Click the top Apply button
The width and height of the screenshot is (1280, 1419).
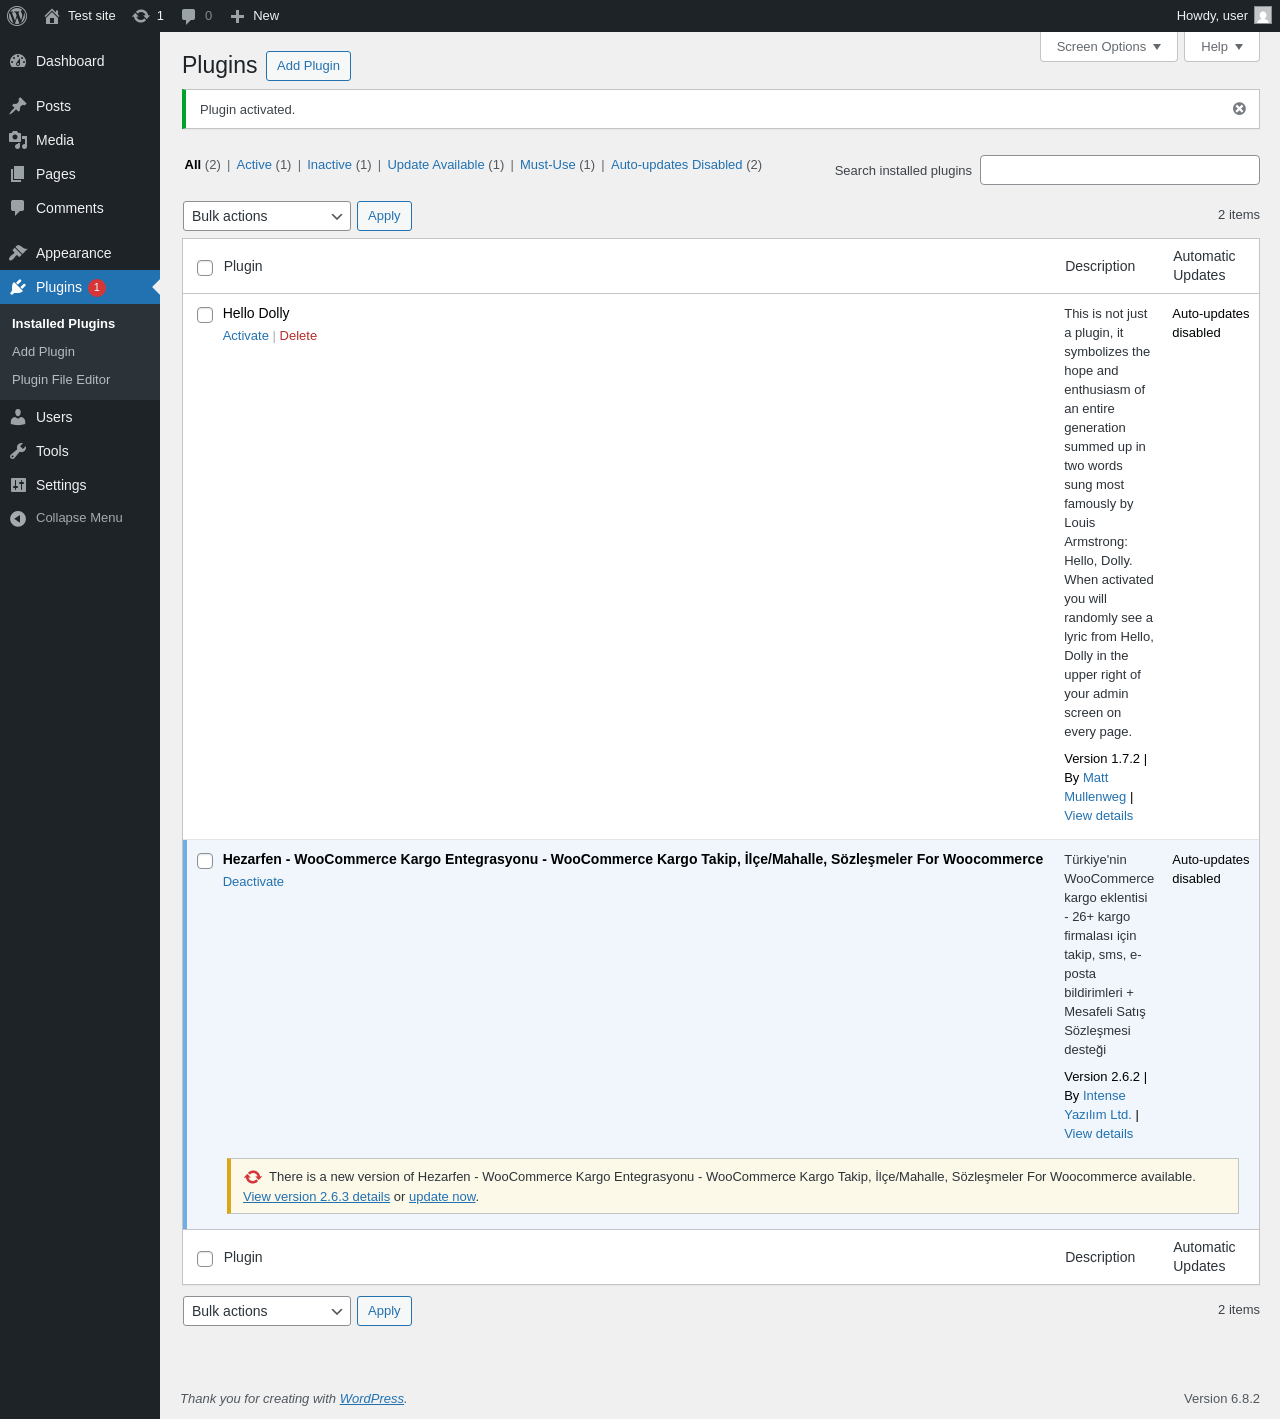[x=384, y=216]
